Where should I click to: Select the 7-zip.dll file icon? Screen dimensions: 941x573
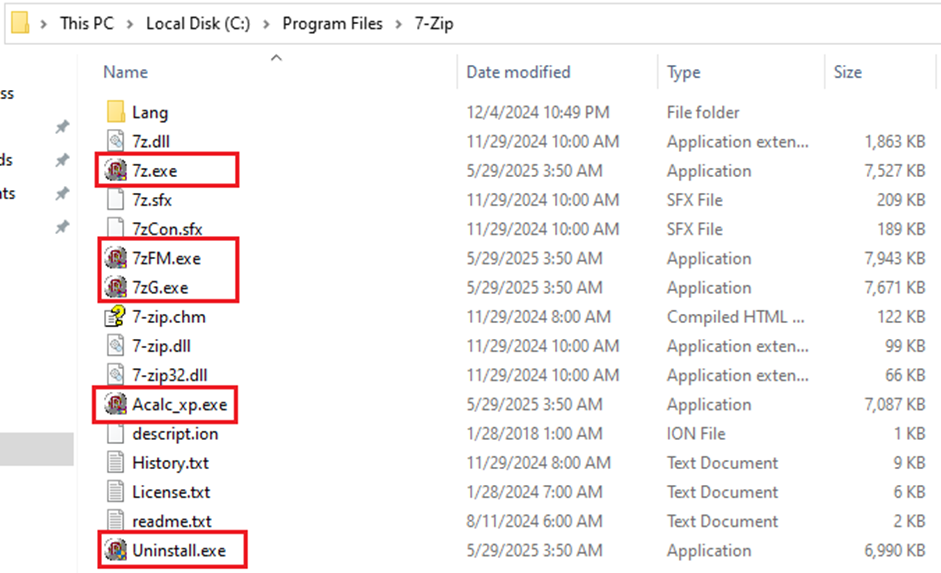[115, 346]
